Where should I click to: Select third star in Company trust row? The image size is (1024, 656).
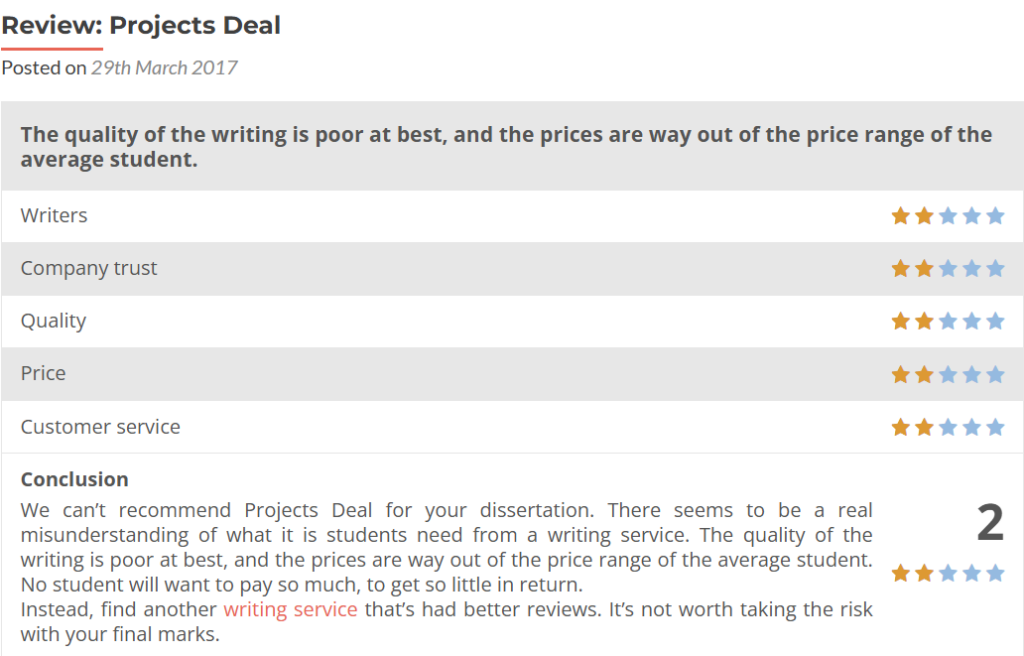click(x=948, y=269)
